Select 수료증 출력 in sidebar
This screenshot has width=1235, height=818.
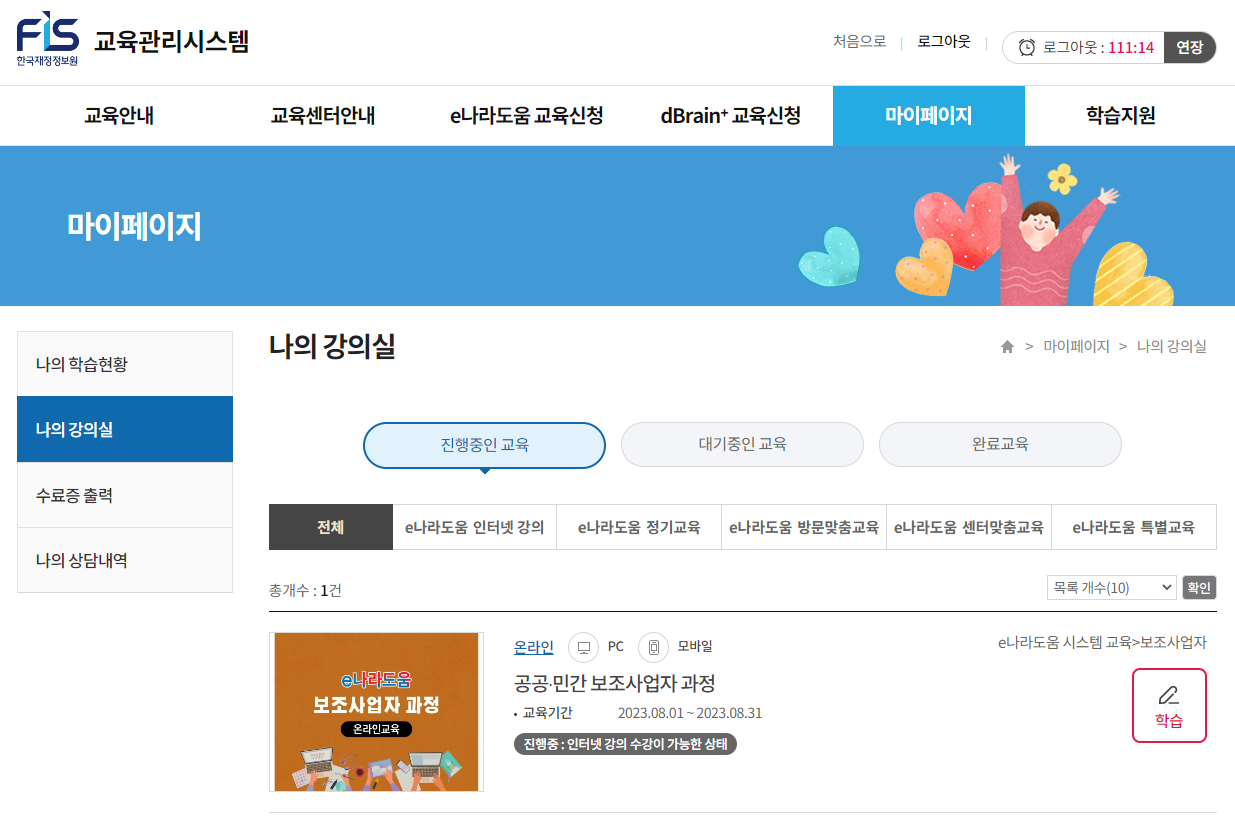click(x=125, y=495)
